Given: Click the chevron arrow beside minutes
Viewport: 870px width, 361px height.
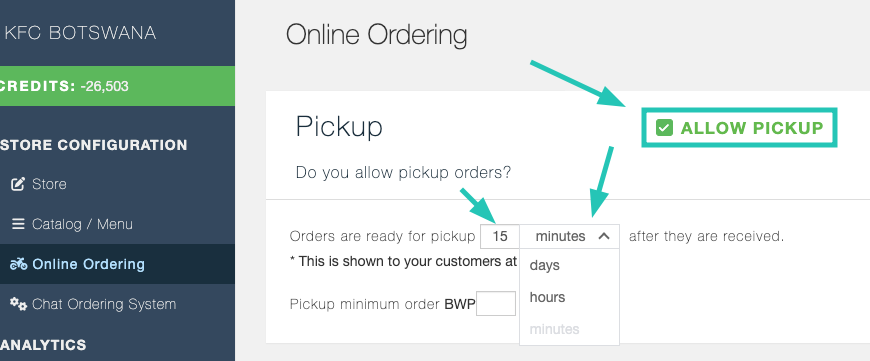Looking at the screenshot, I should 604,237.
